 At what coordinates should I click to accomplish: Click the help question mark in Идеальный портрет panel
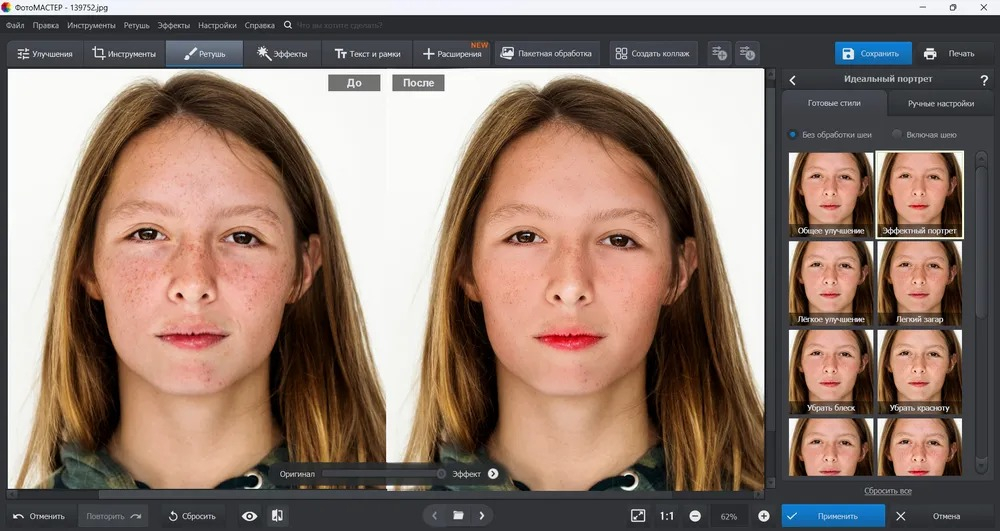coord(984,80)
